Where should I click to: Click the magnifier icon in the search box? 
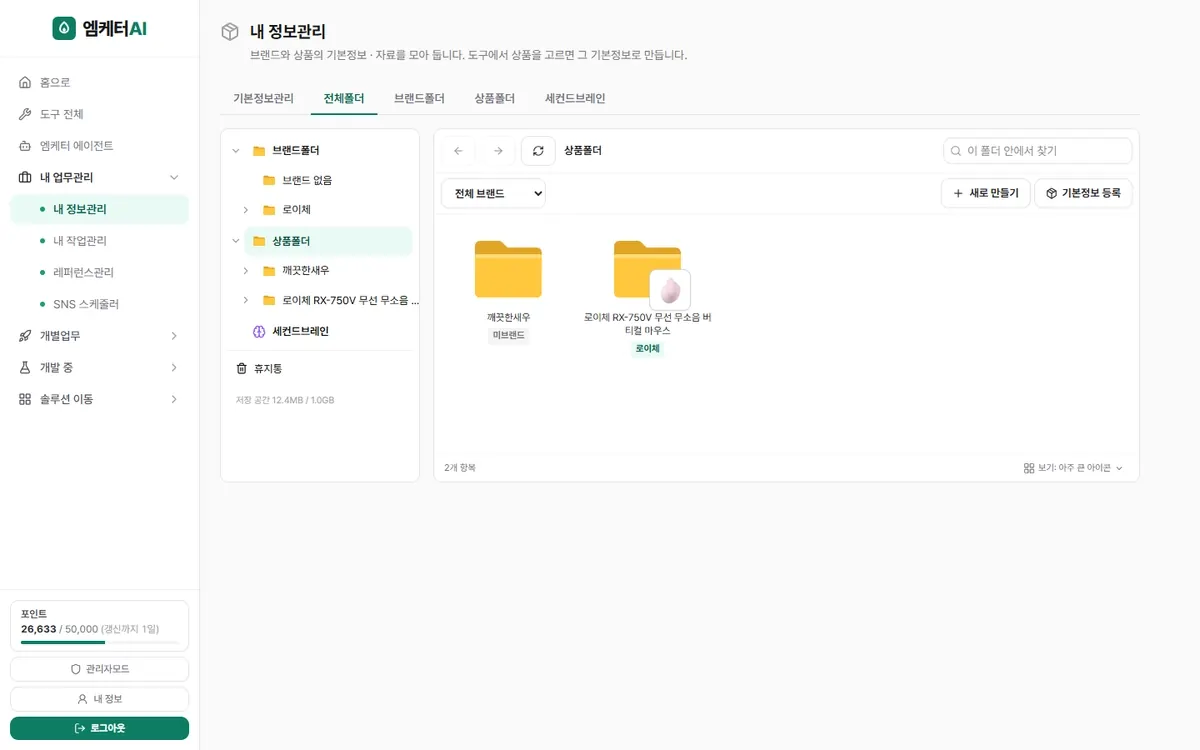coord(956,151)
